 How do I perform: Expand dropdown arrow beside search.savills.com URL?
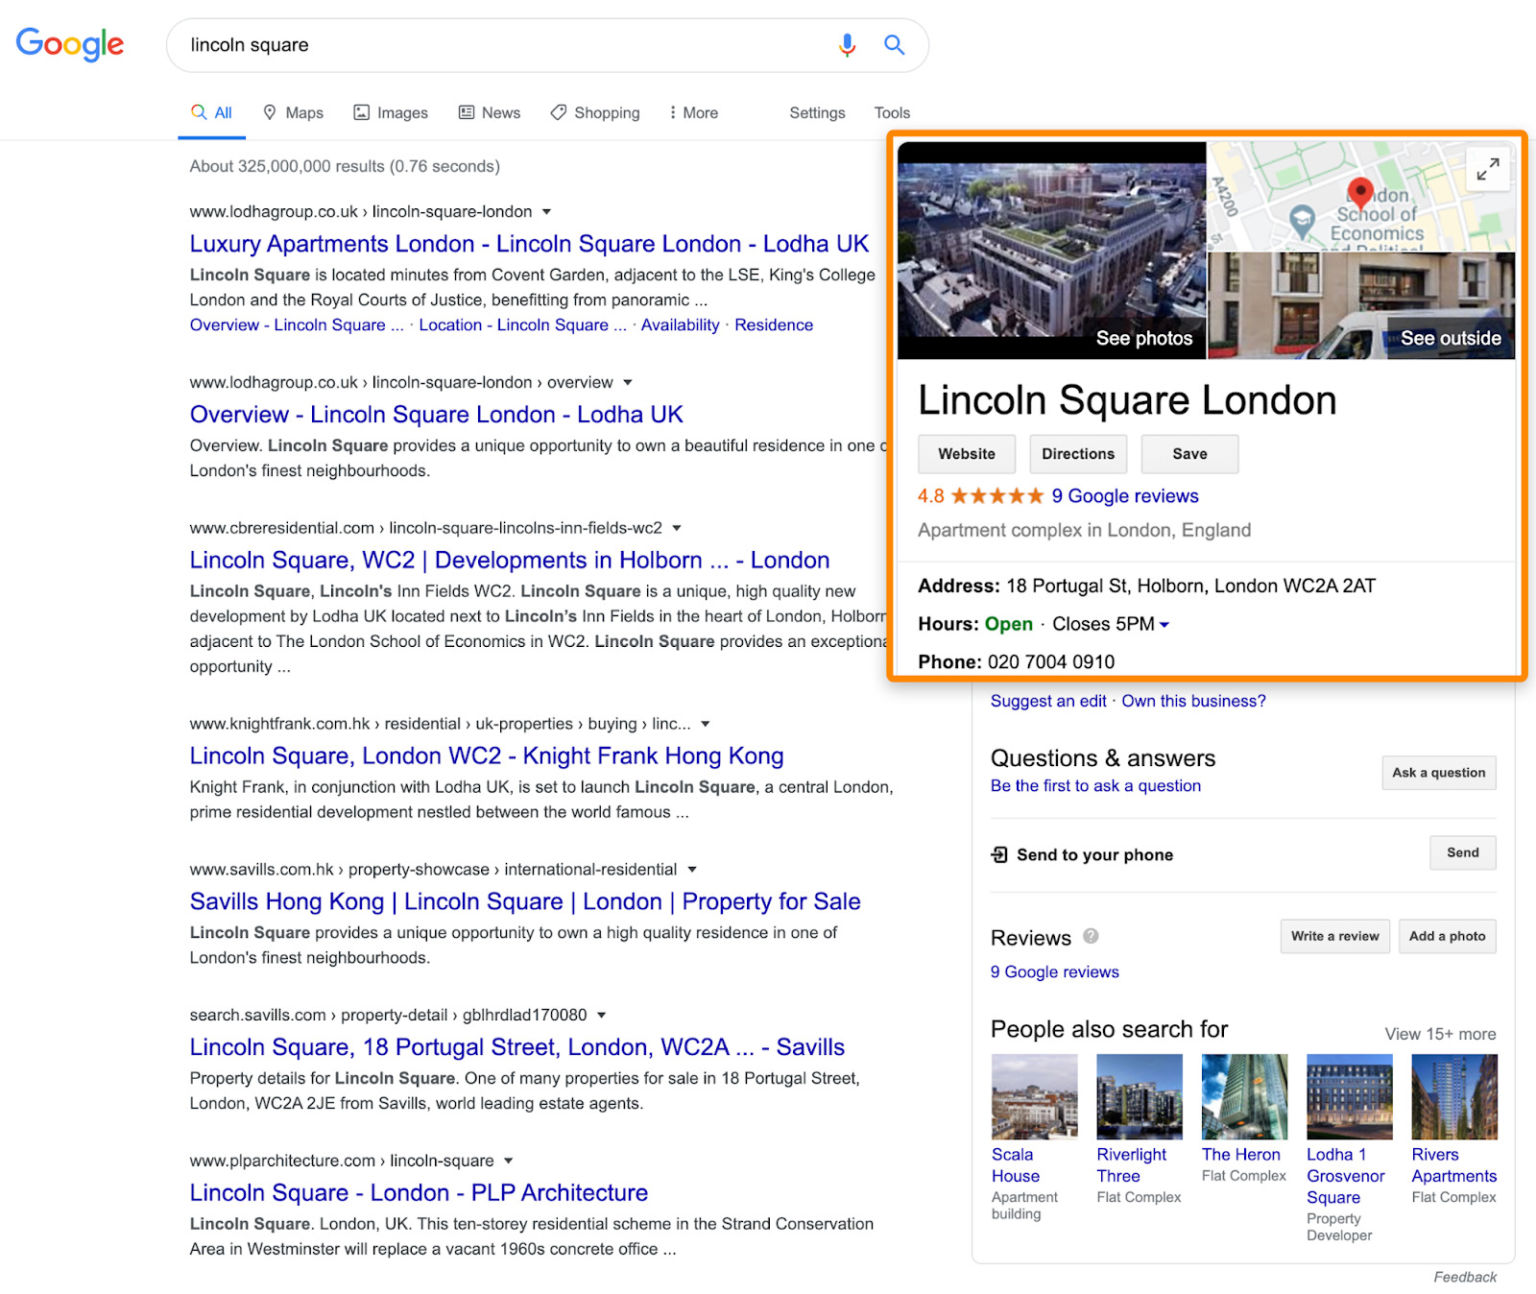(602, 1015)
